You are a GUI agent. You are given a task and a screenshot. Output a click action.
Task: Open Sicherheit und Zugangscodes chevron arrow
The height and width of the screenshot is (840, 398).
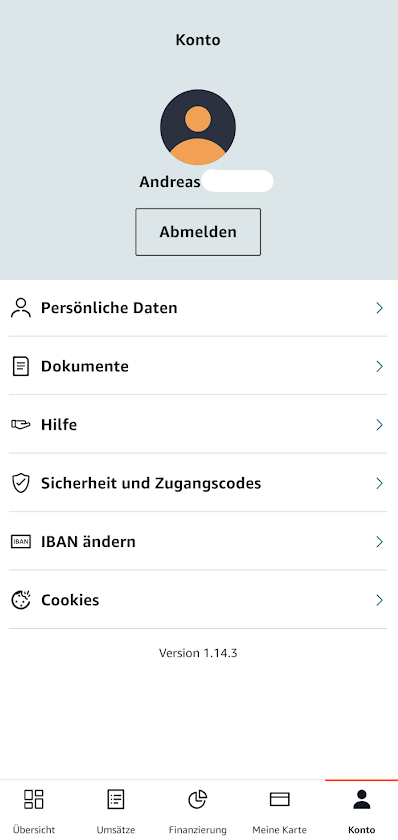point(379,483)
